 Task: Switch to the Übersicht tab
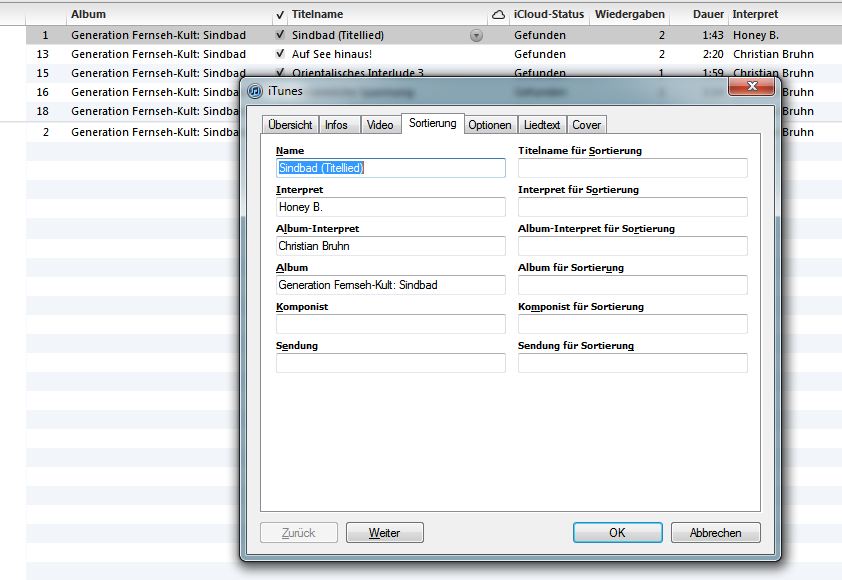(290, 125)
